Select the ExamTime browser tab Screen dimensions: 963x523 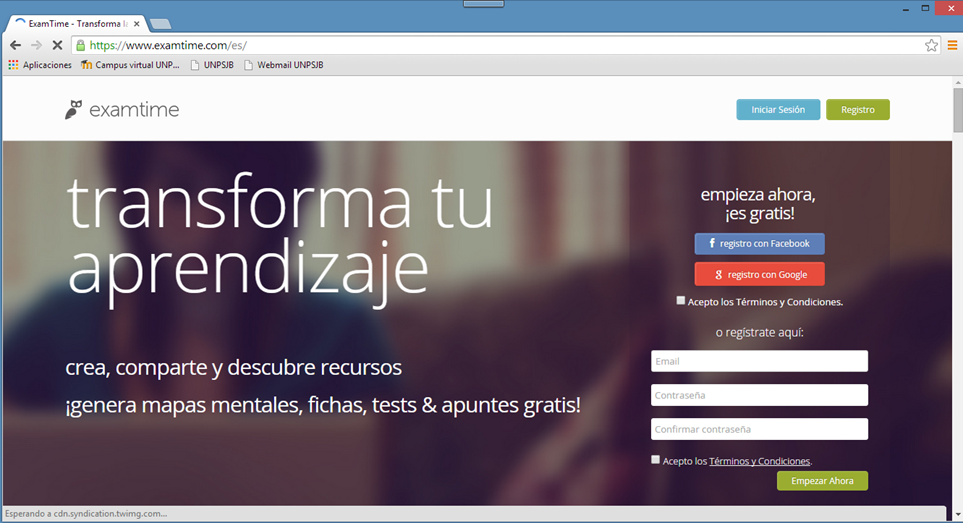click(x=75, y=23)
